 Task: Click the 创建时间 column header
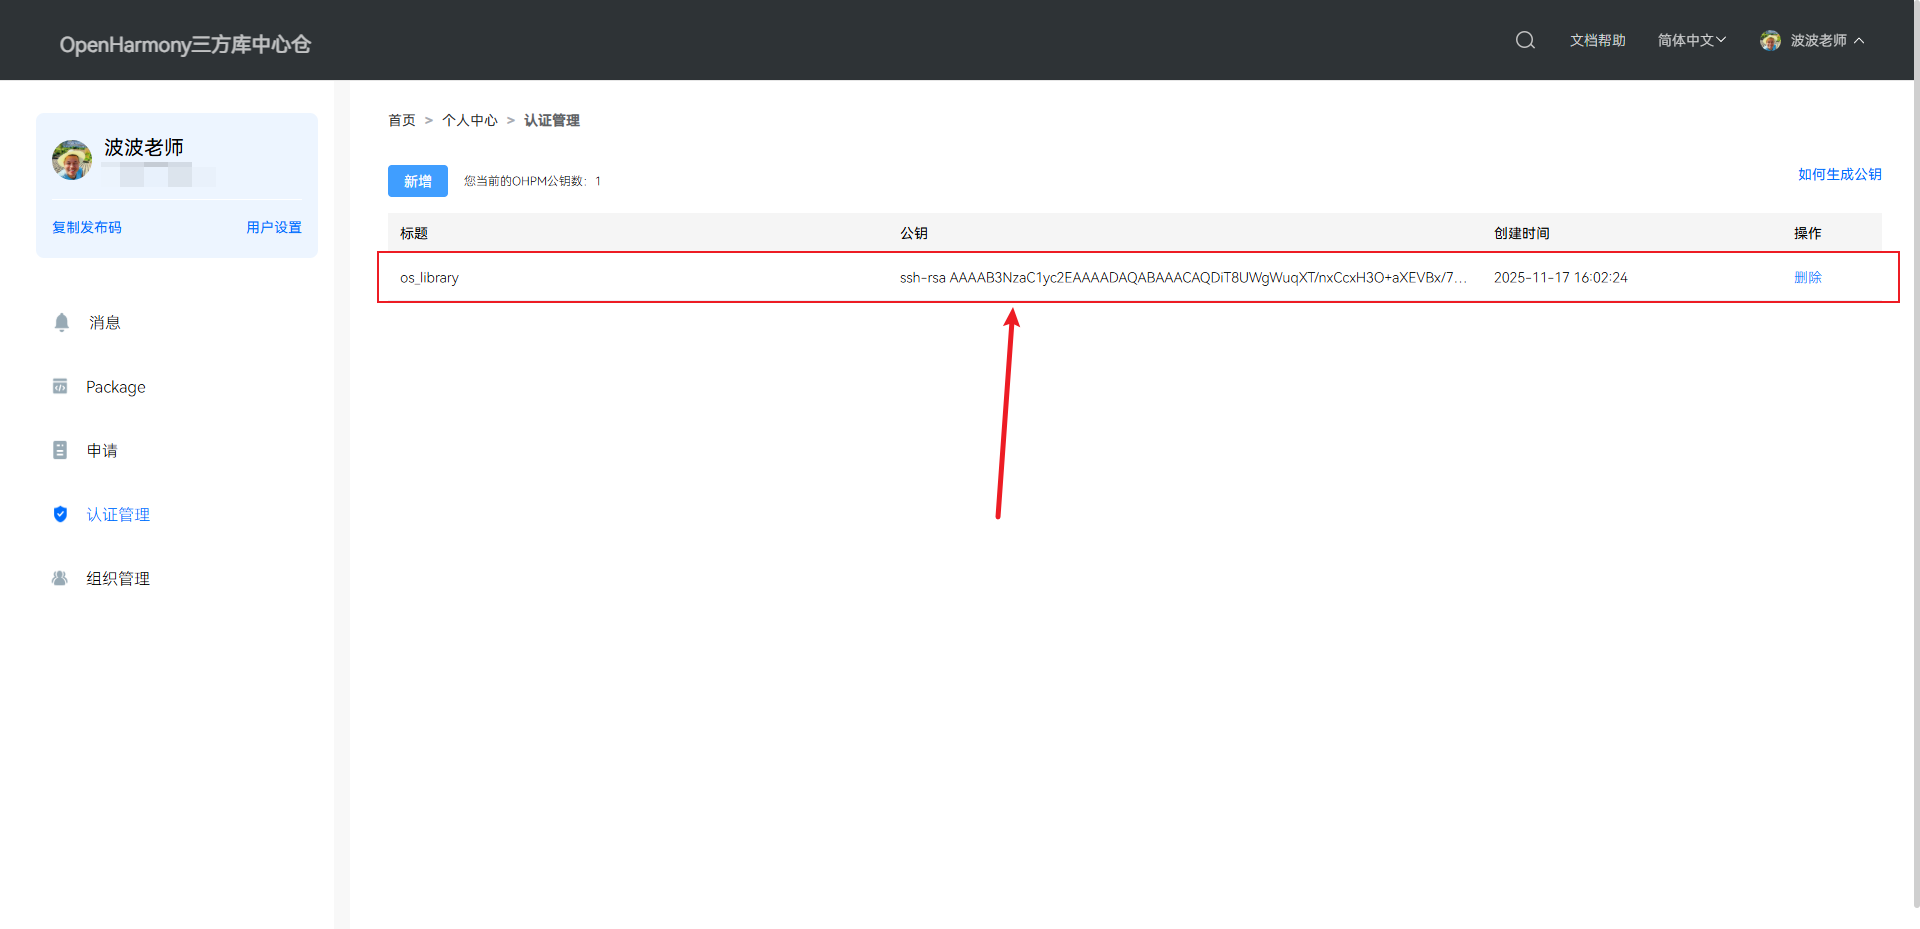pyautogui.click(x=1521, y=233)
